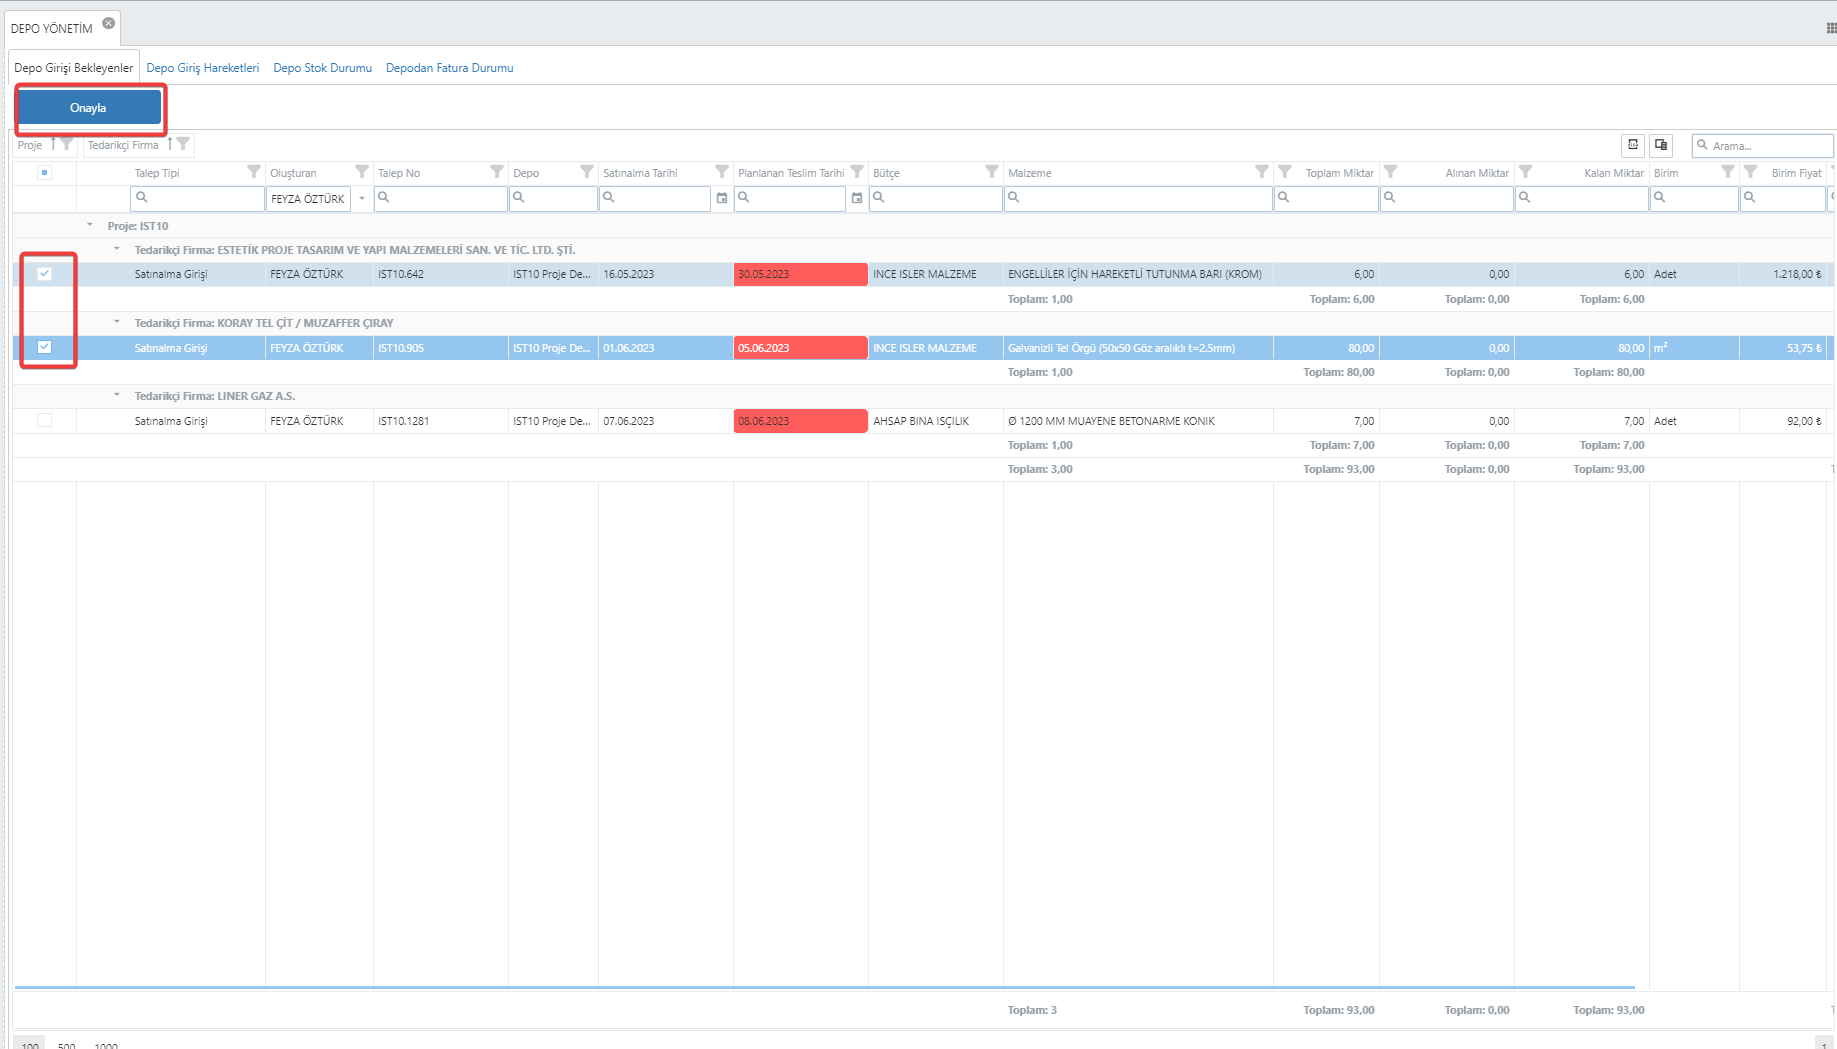Switch to Depo Giriş Hareketleri tab
Screen dimensions: 1837x1049
click(202, 68)
